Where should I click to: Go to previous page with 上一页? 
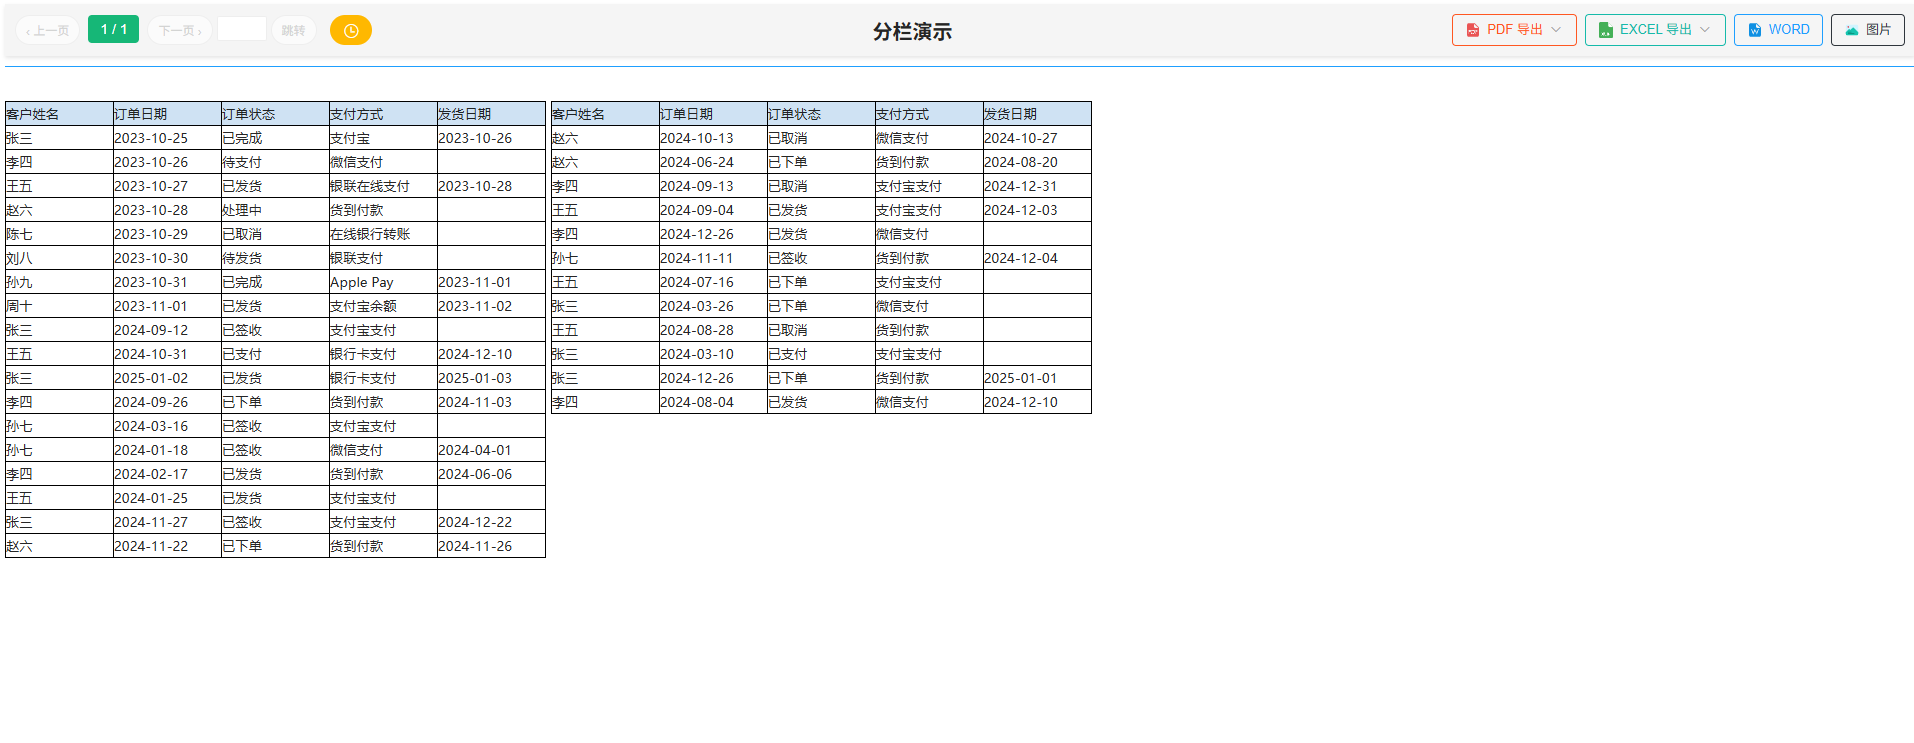point(47,31)
